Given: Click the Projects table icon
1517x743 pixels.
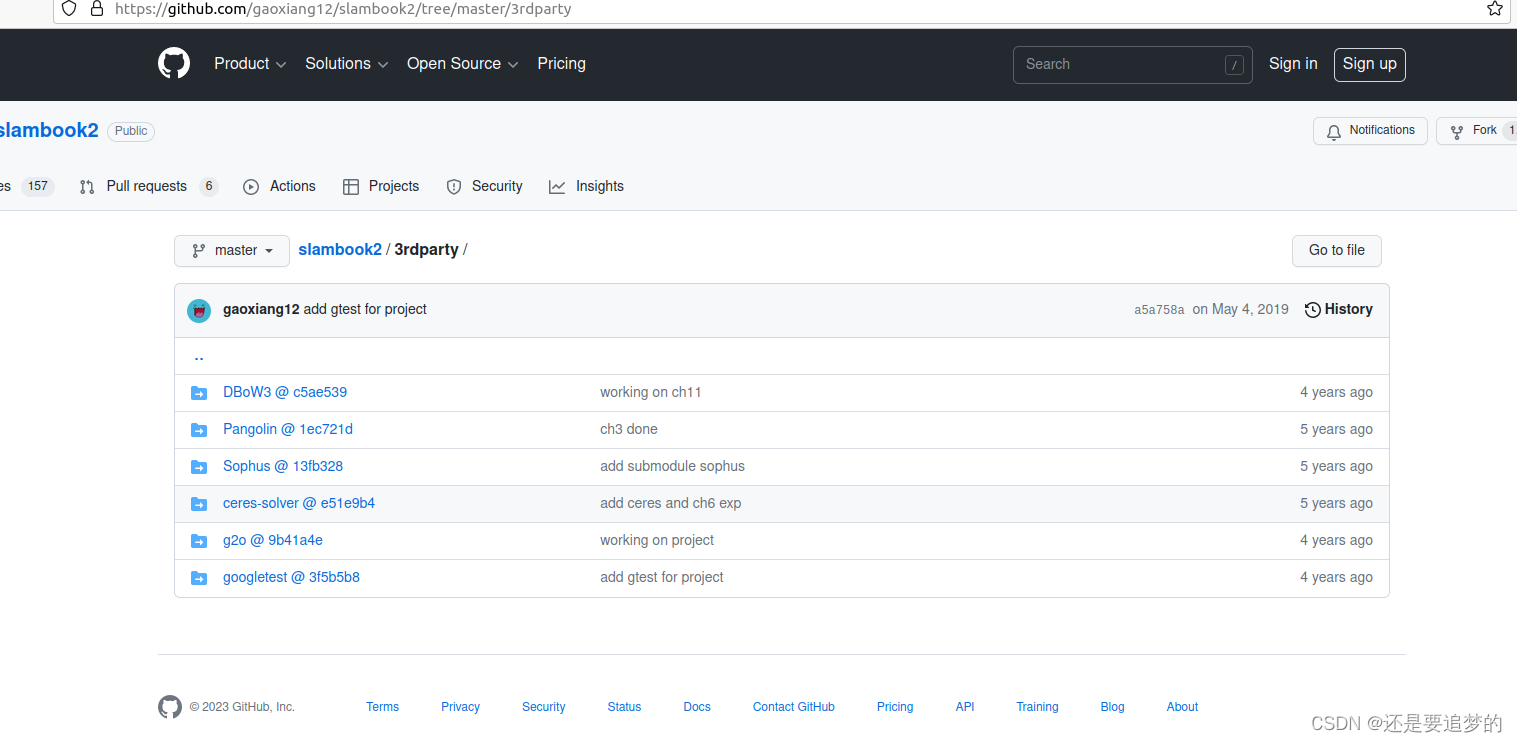Looking at the screenshot, I should coord(351,187).
